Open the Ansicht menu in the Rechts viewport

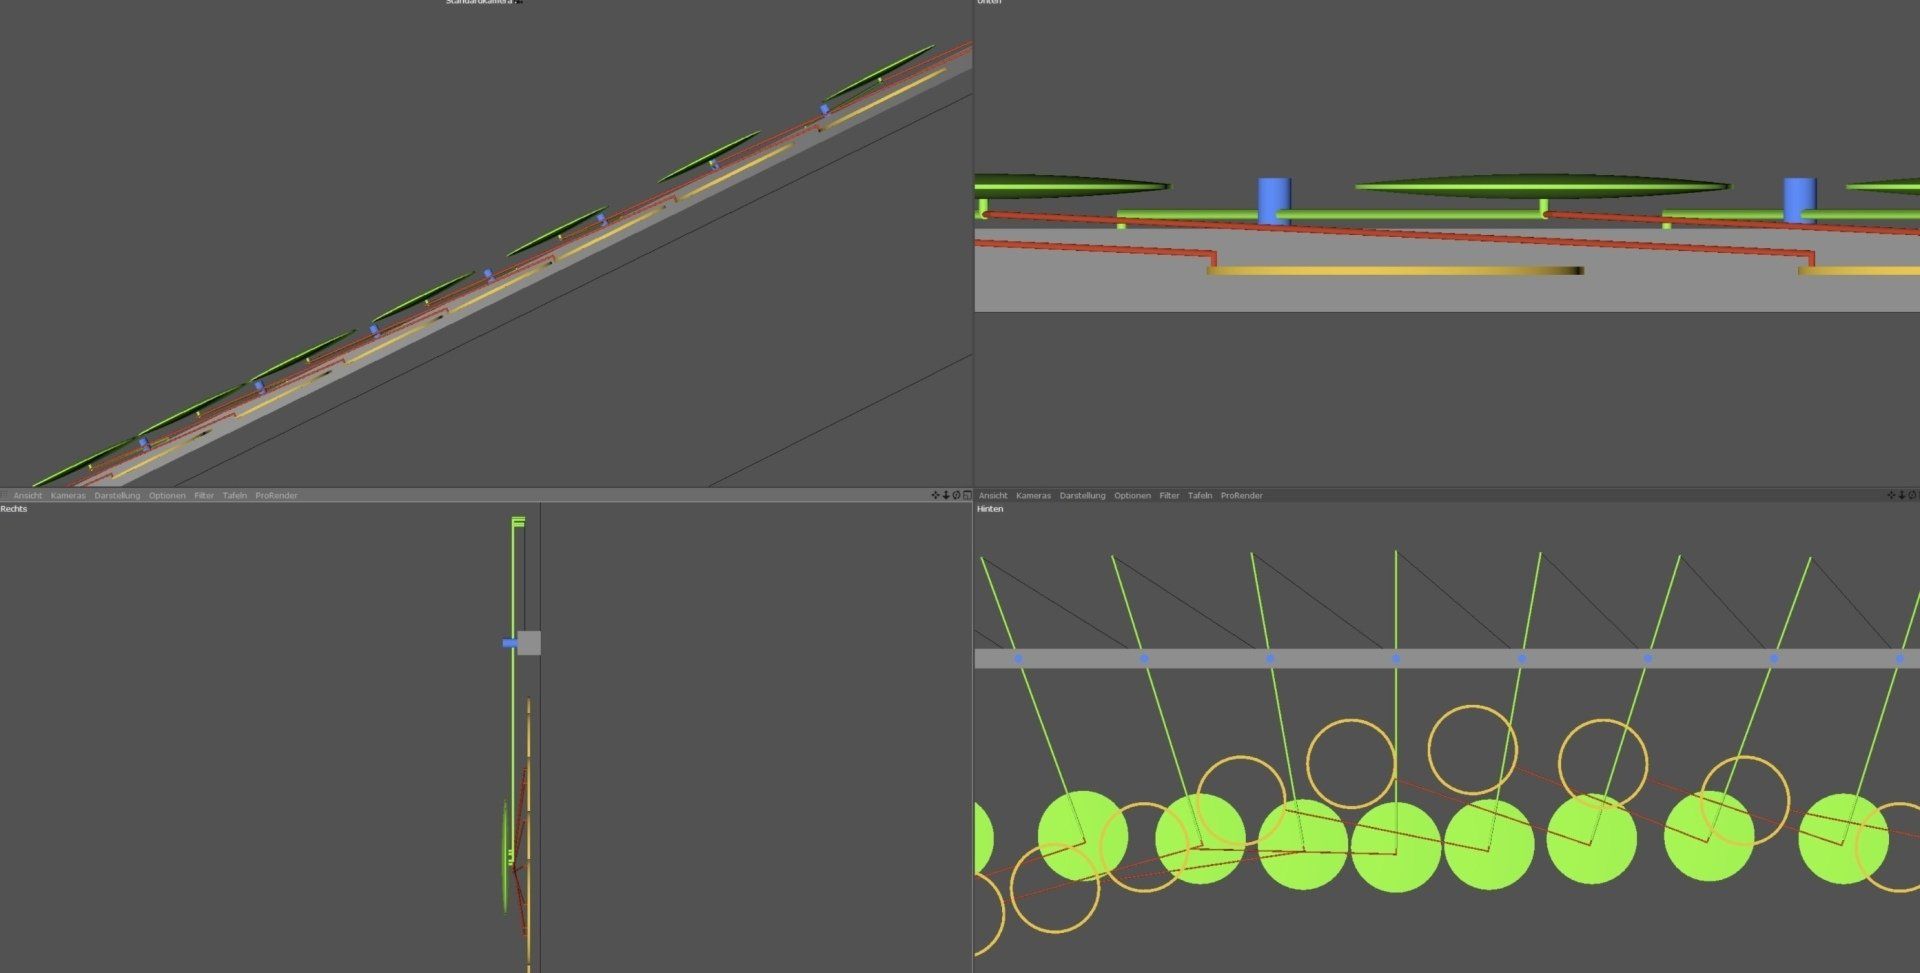pyautogui.click(x=28, y=496)
